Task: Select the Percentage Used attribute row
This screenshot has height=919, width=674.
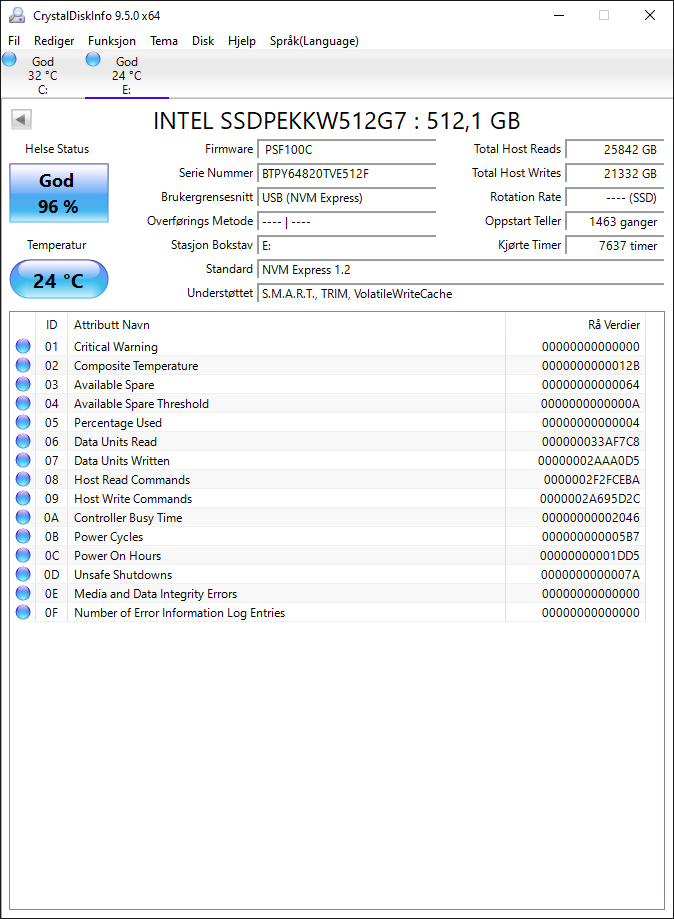Action: tap(328, 423)
